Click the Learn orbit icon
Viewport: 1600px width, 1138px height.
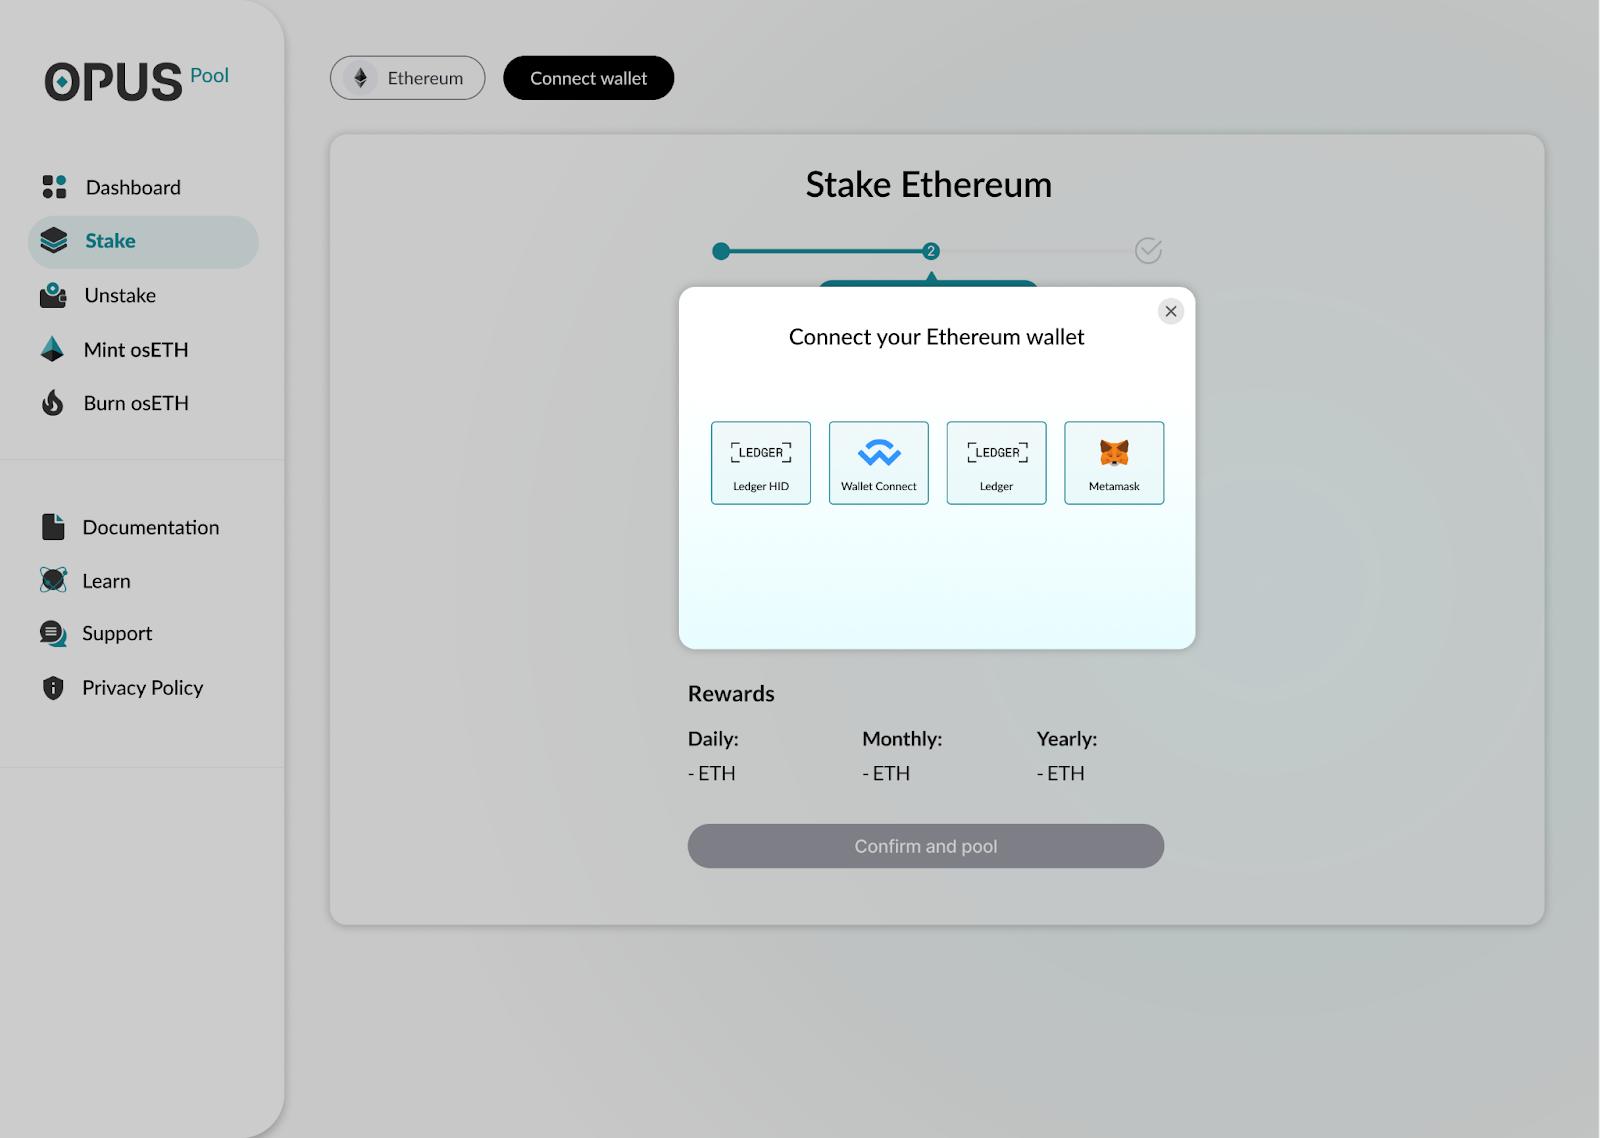point(52,580)
